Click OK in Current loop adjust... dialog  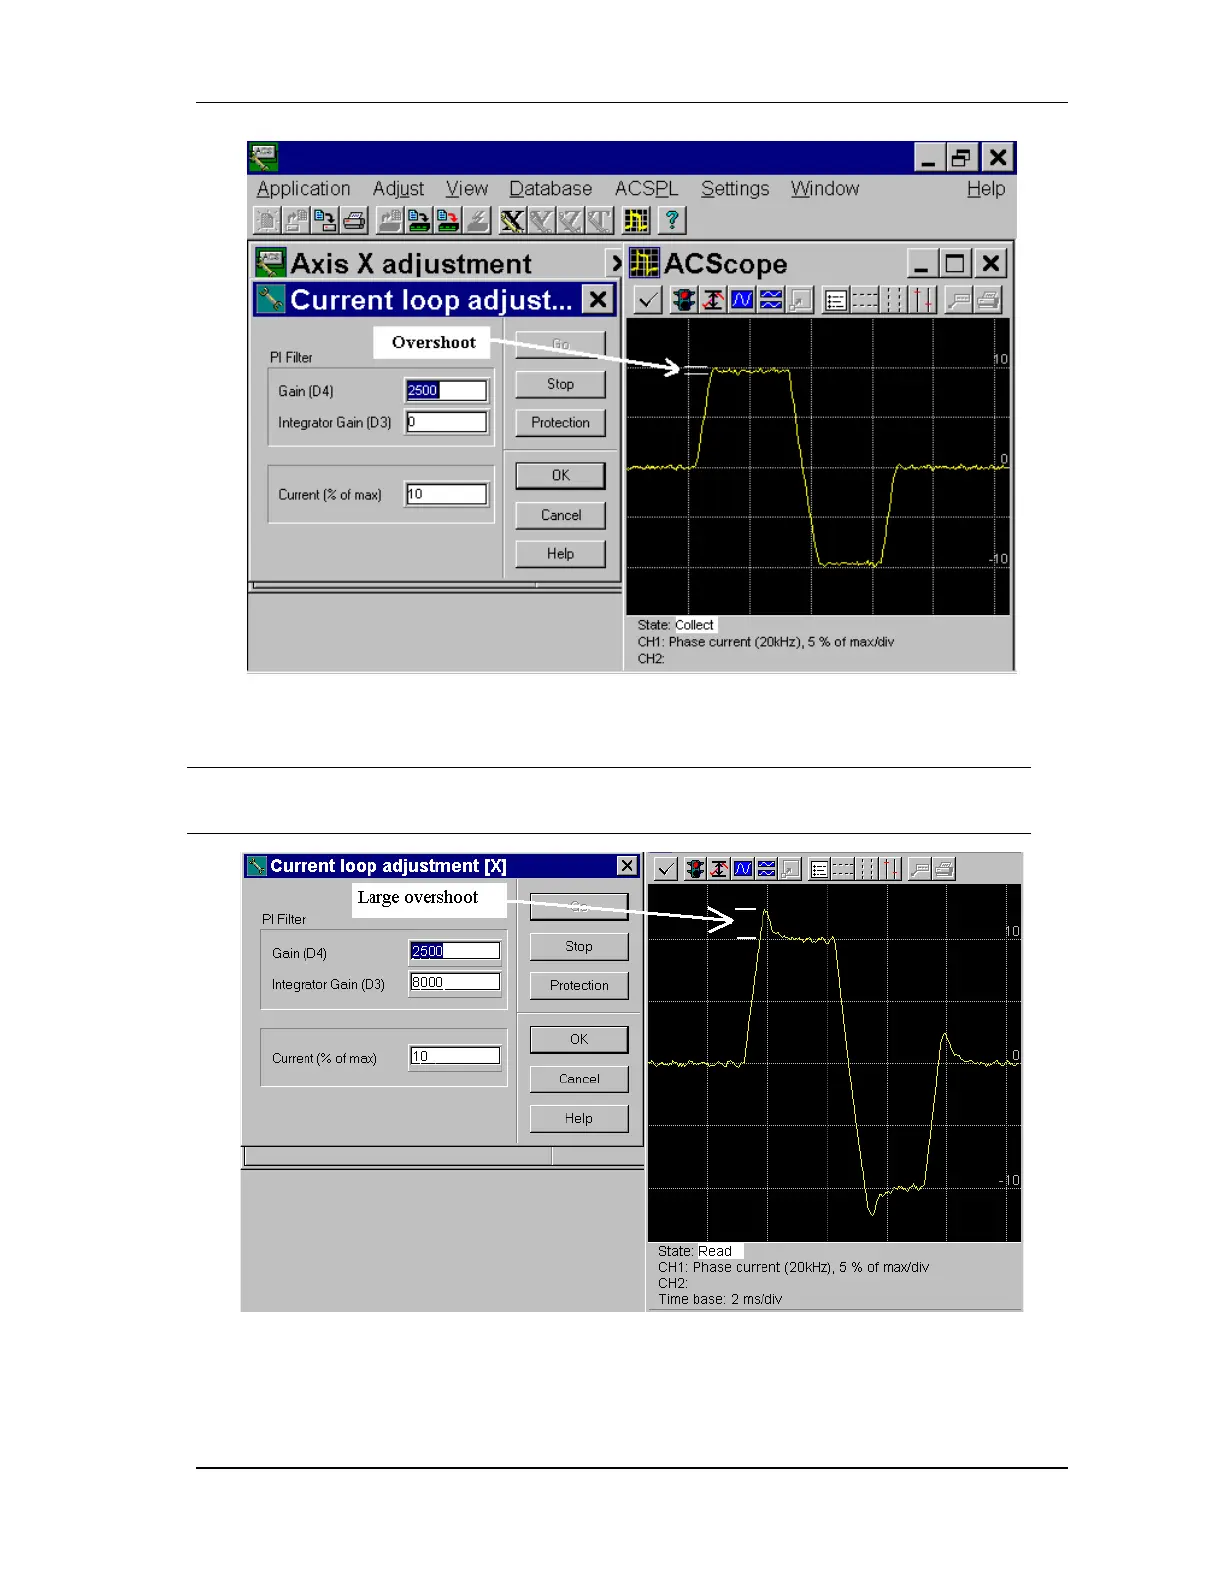(560, 475)
